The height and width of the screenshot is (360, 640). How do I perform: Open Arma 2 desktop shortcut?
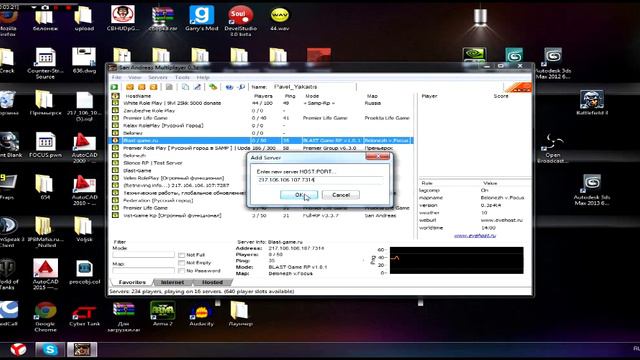[x=162, y=314]
